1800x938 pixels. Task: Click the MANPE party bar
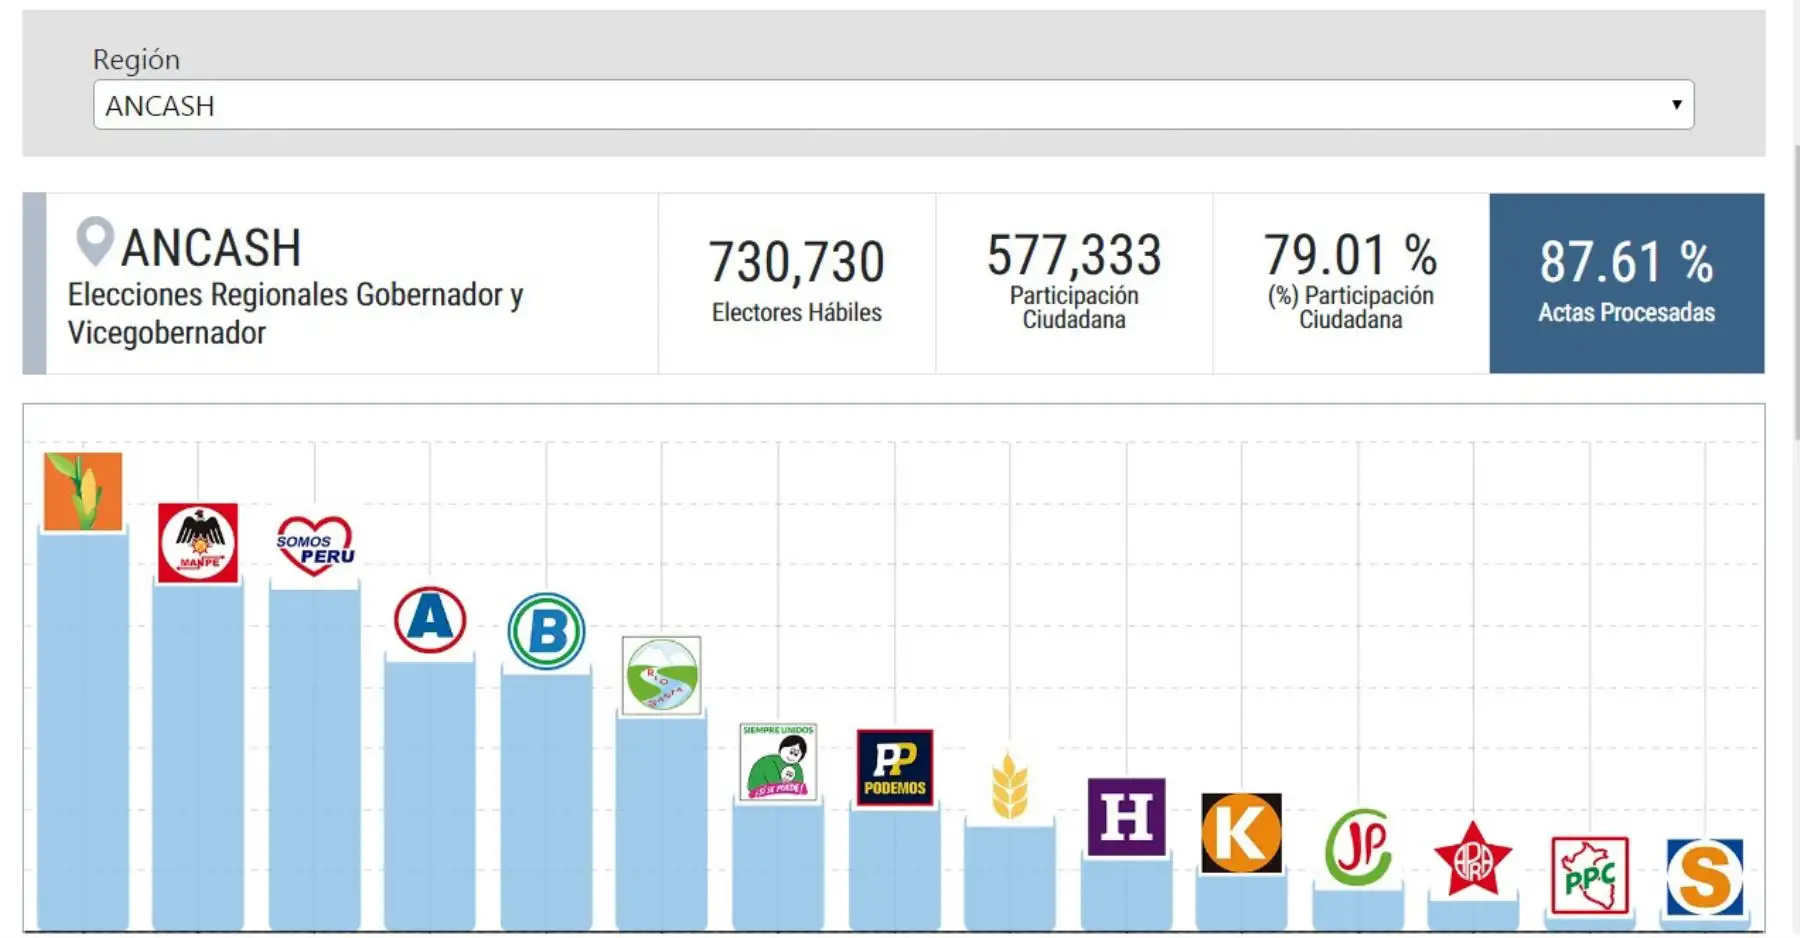pyautogui.click(x=198, y=756)
